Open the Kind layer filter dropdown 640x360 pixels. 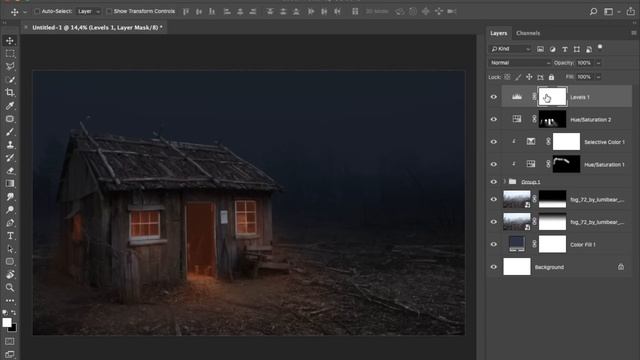point(510,49)
